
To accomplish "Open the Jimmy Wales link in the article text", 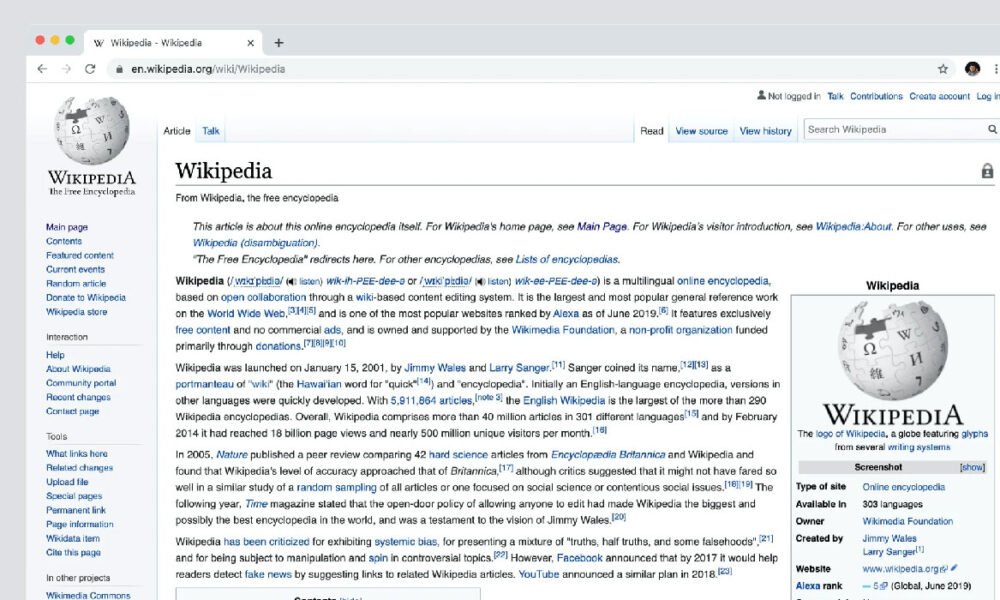I will pyautogui.click(x=435, y=368).
